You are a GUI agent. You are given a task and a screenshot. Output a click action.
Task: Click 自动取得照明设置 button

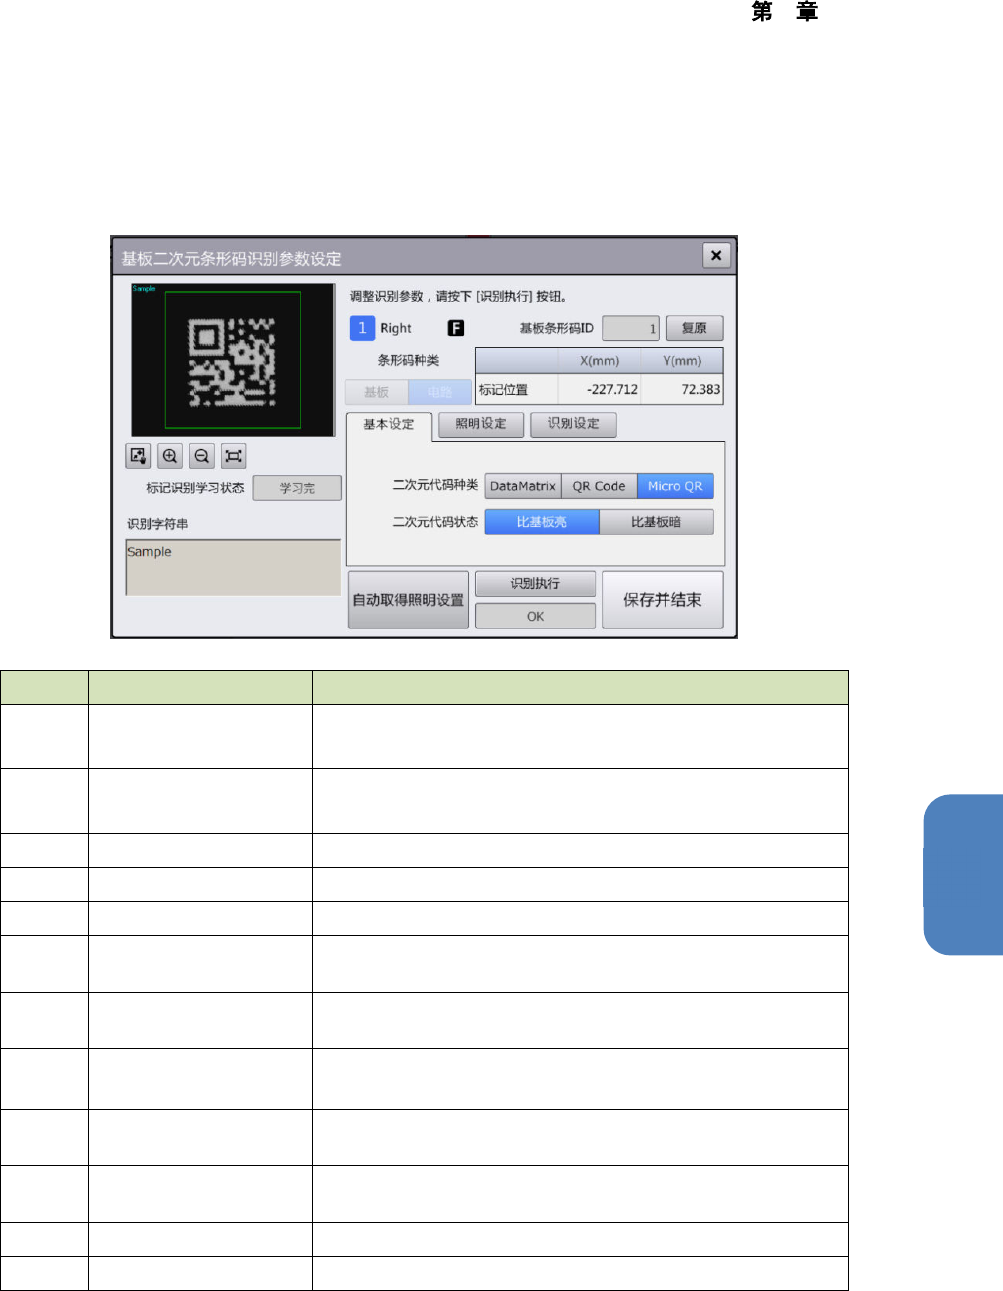point(408,600)
